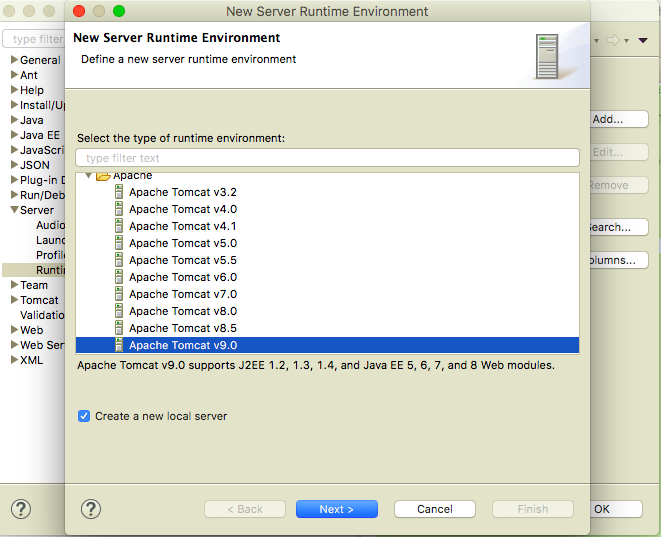The image size is (661, 537).
Task: Click the Apache Tomcat v5.0 server icon
Action: click(x=119, y=243)
